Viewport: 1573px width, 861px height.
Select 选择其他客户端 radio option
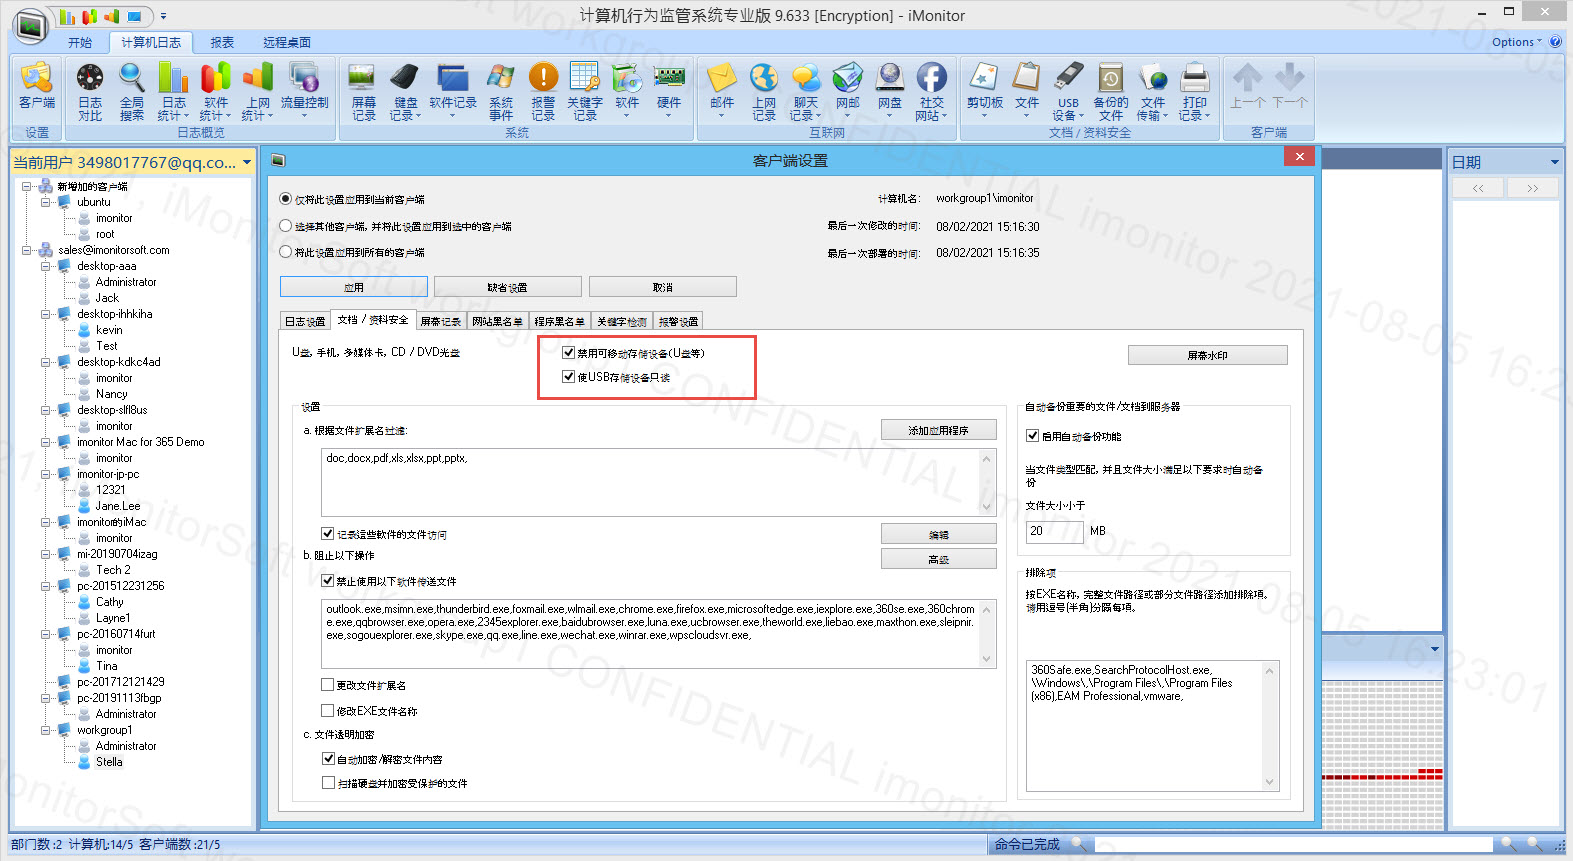286,226
